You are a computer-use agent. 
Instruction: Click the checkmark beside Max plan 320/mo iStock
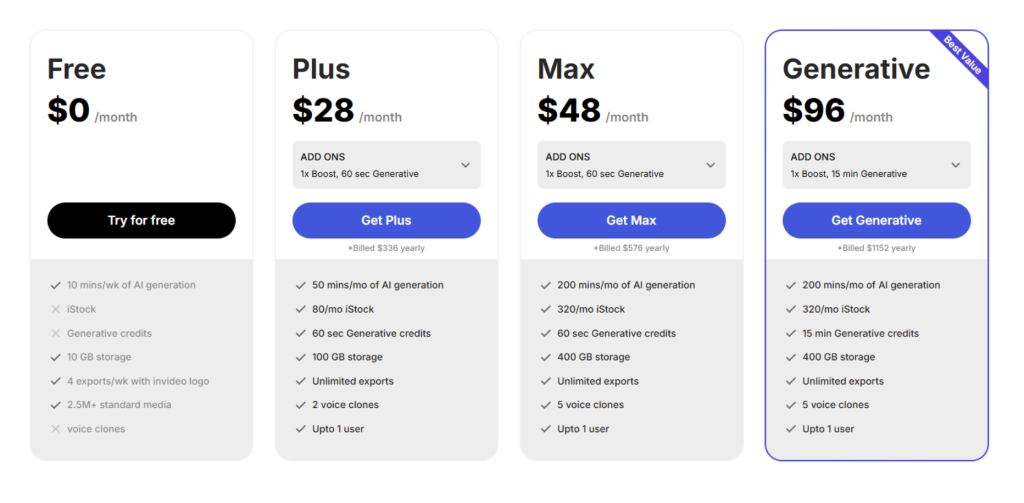[546, 309]
